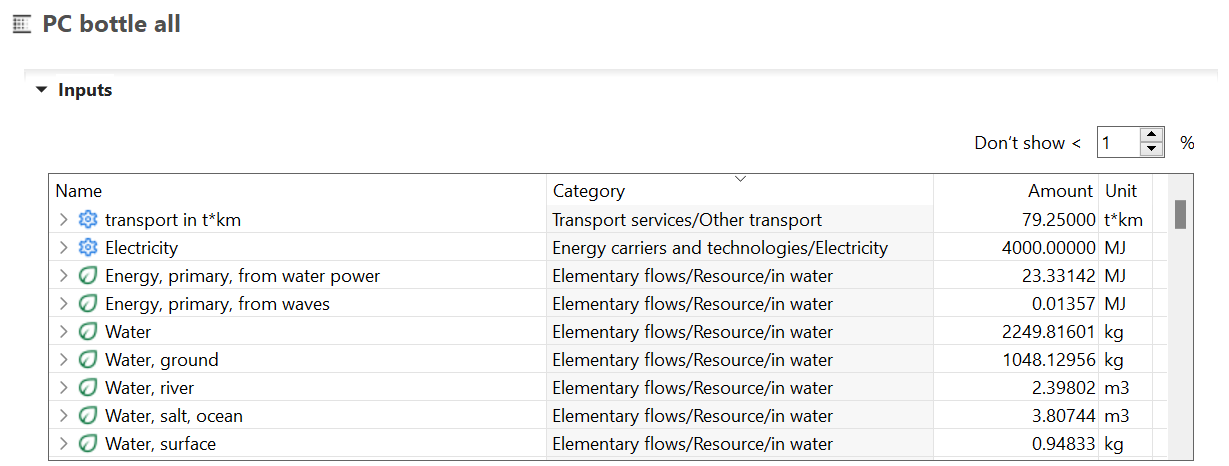Click the leaf icon beside Water, surface
This screenshot has height=466, width=1229.
(88, 444)
